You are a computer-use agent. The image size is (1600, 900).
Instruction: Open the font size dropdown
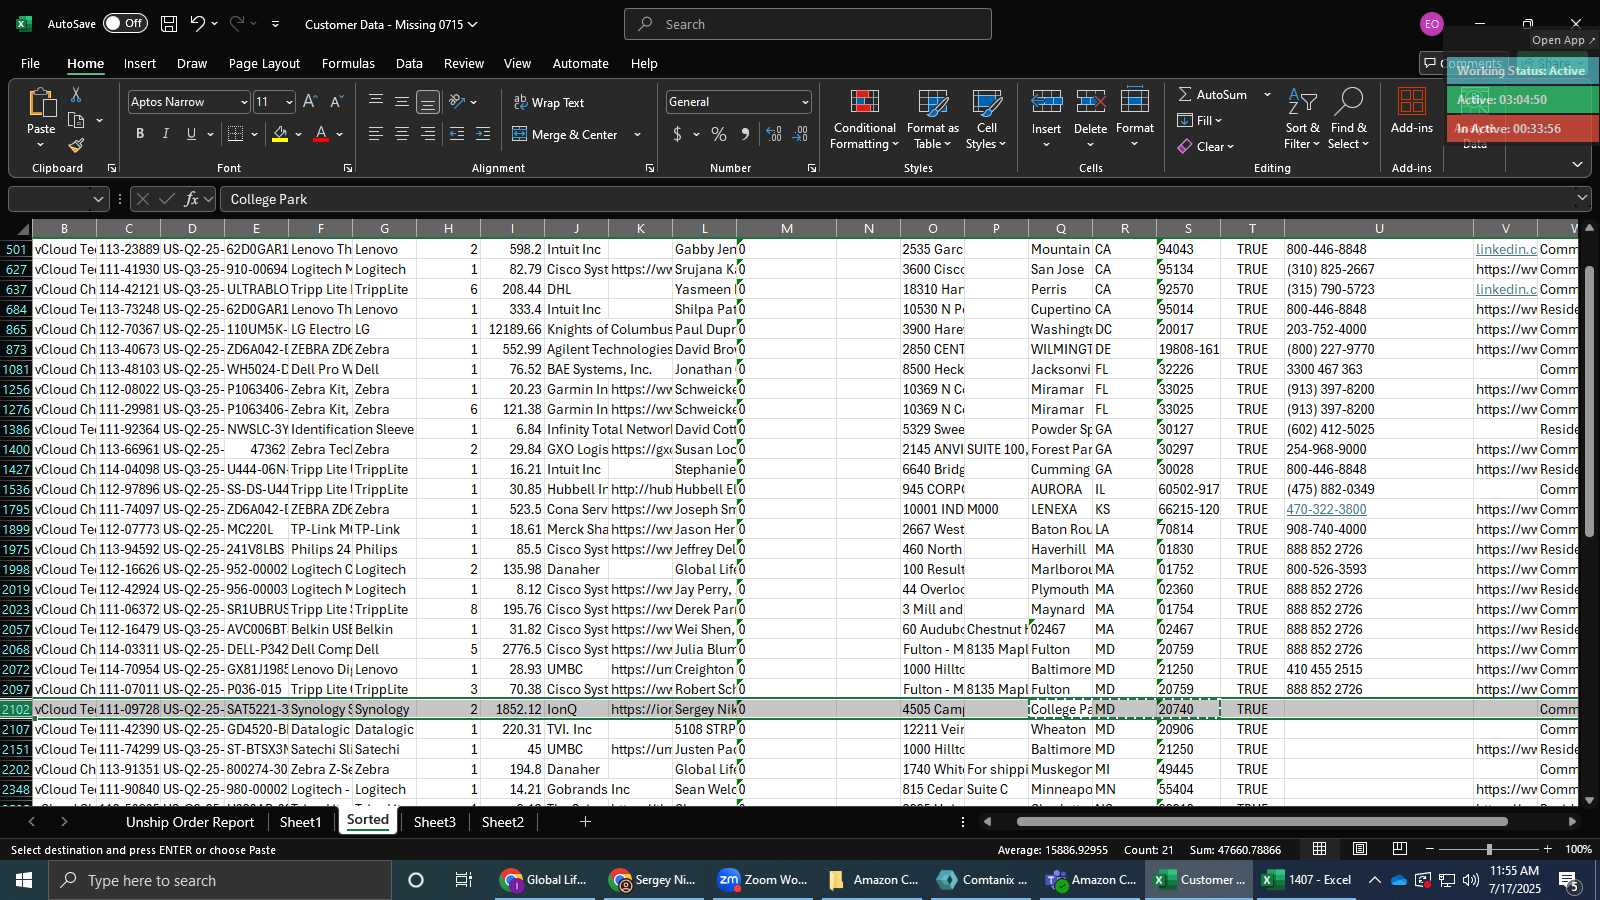coord(289,102)
